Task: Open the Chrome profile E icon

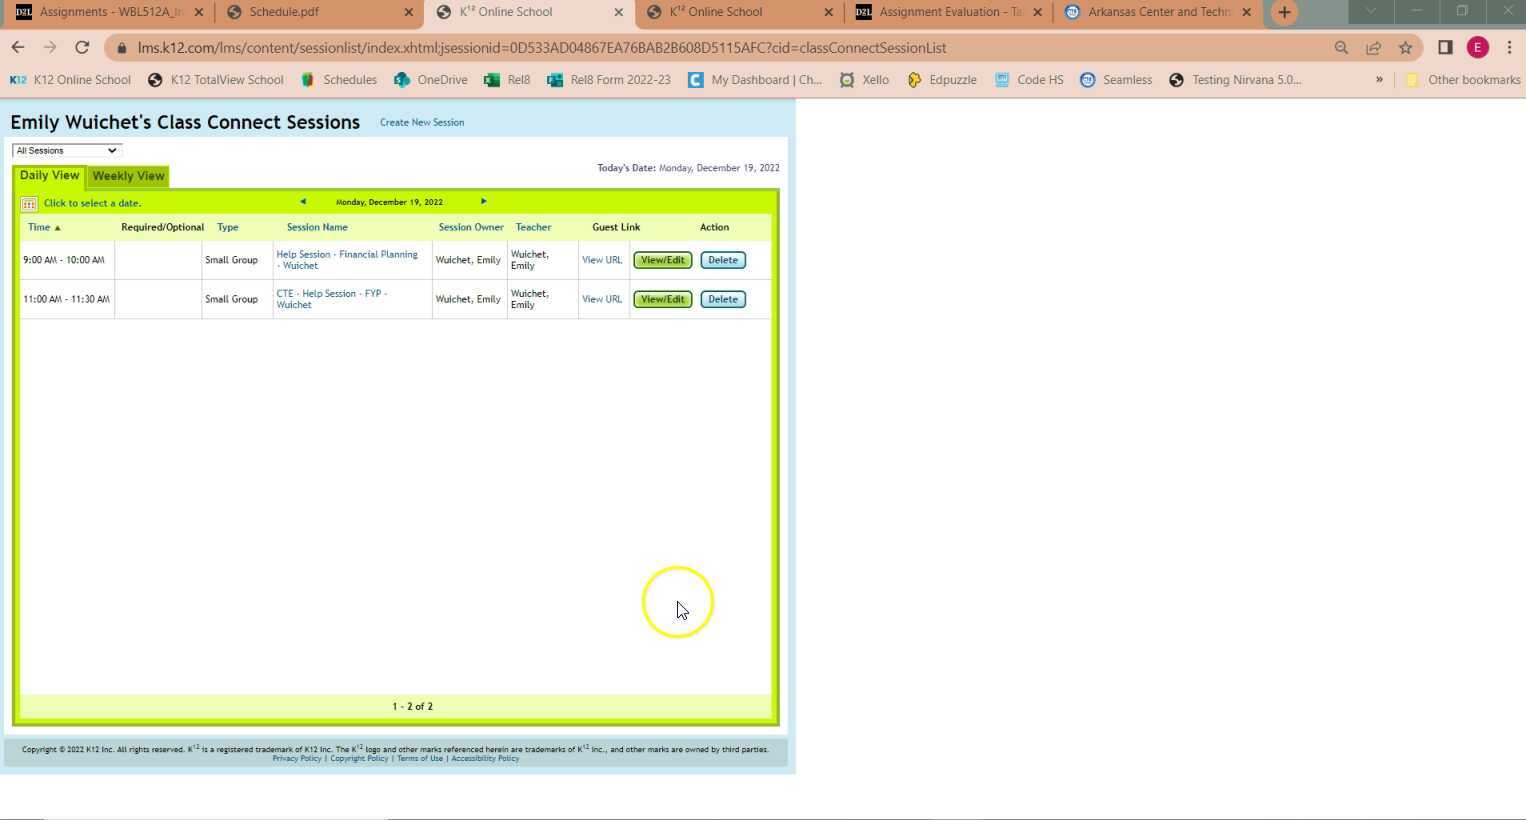Action: (x=1476, y=47)
